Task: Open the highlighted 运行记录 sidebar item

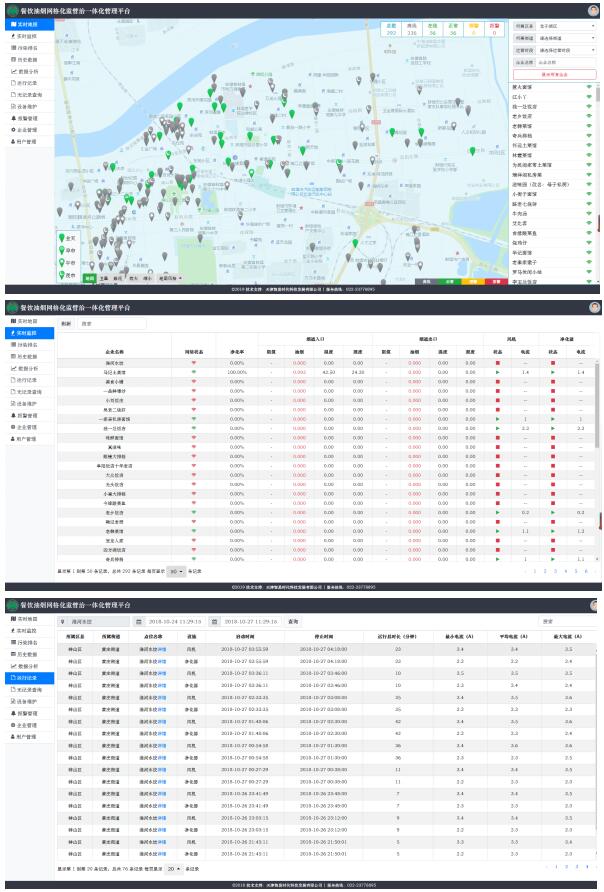Action: (x=26, y=677)
